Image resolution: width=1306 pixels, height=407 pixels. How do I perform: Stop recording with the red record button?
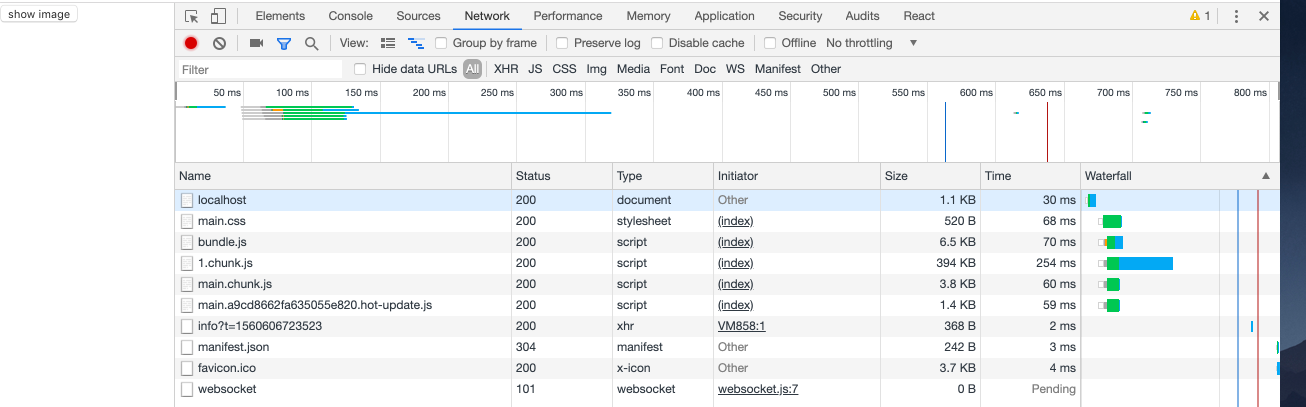click(191, 43)
